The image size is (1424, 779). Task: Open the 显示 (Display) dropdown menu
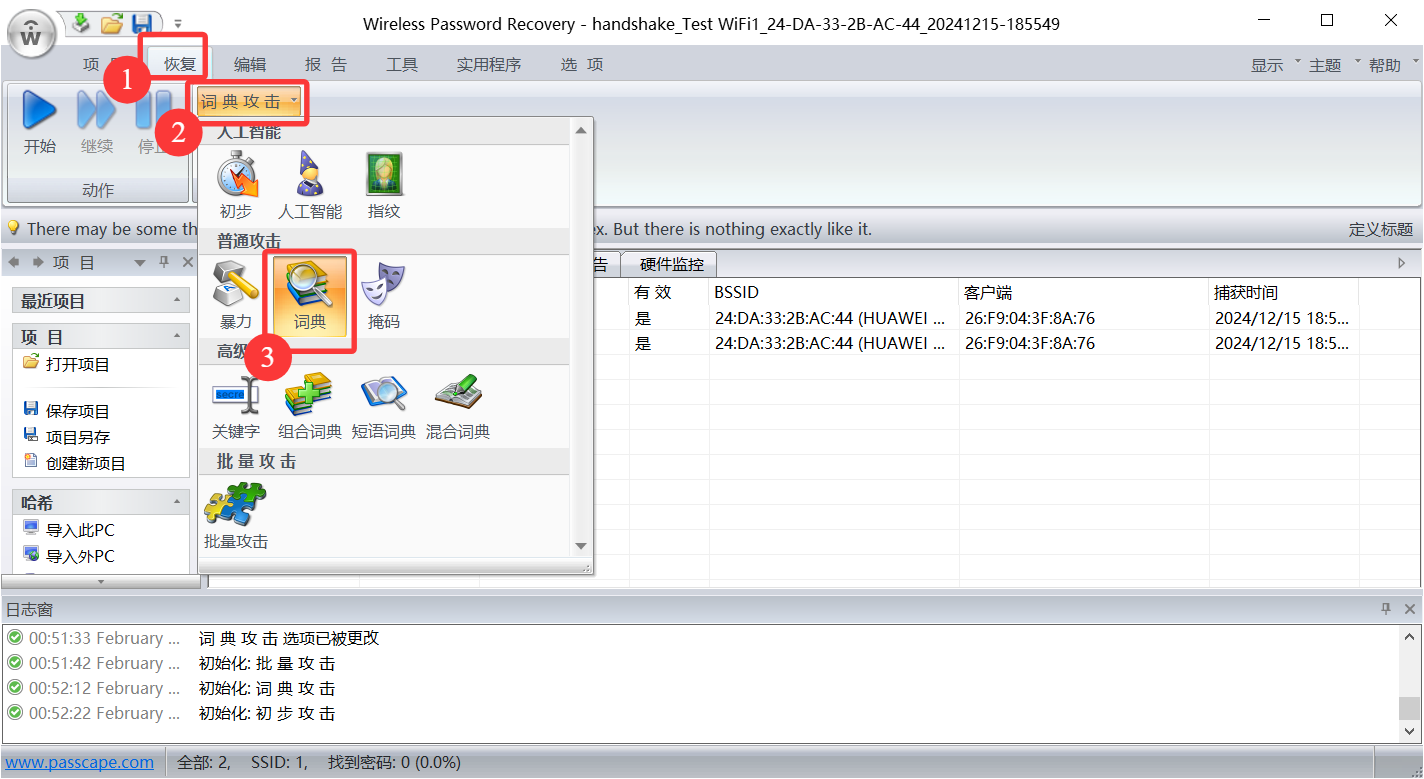pos(1274,65)
